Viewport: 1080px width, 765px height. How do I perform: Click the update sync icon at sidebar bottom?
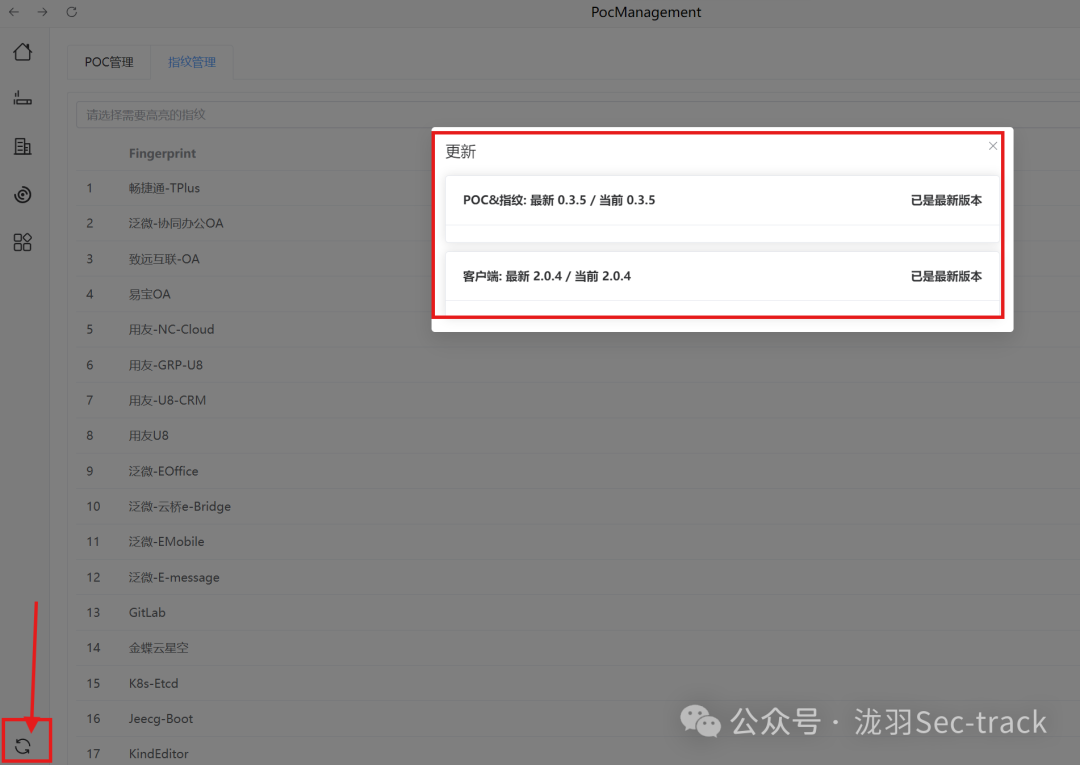(23, 746)
